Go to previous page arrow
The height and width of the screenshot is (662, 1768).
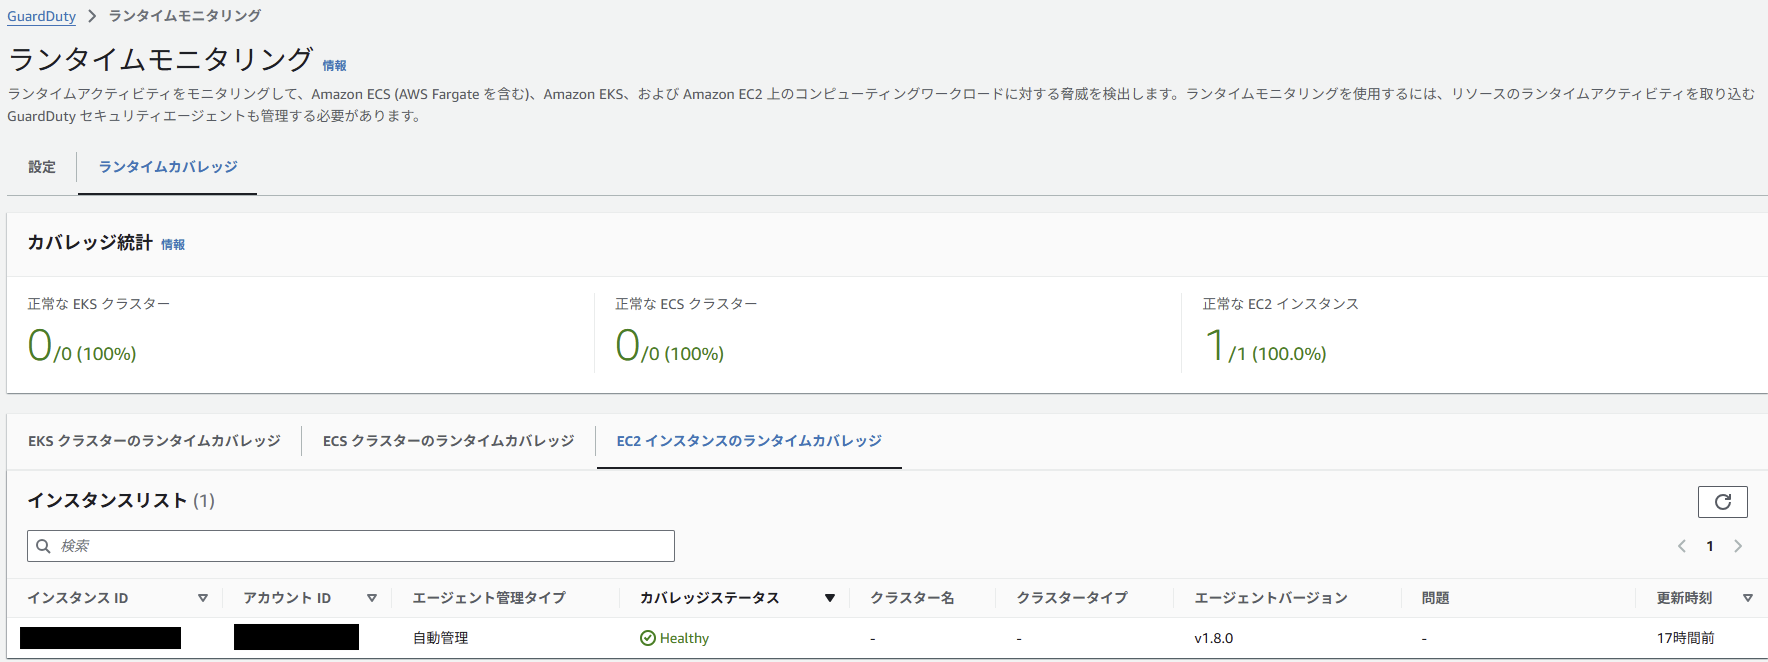pyautogui.click(x=1682, y=546)
